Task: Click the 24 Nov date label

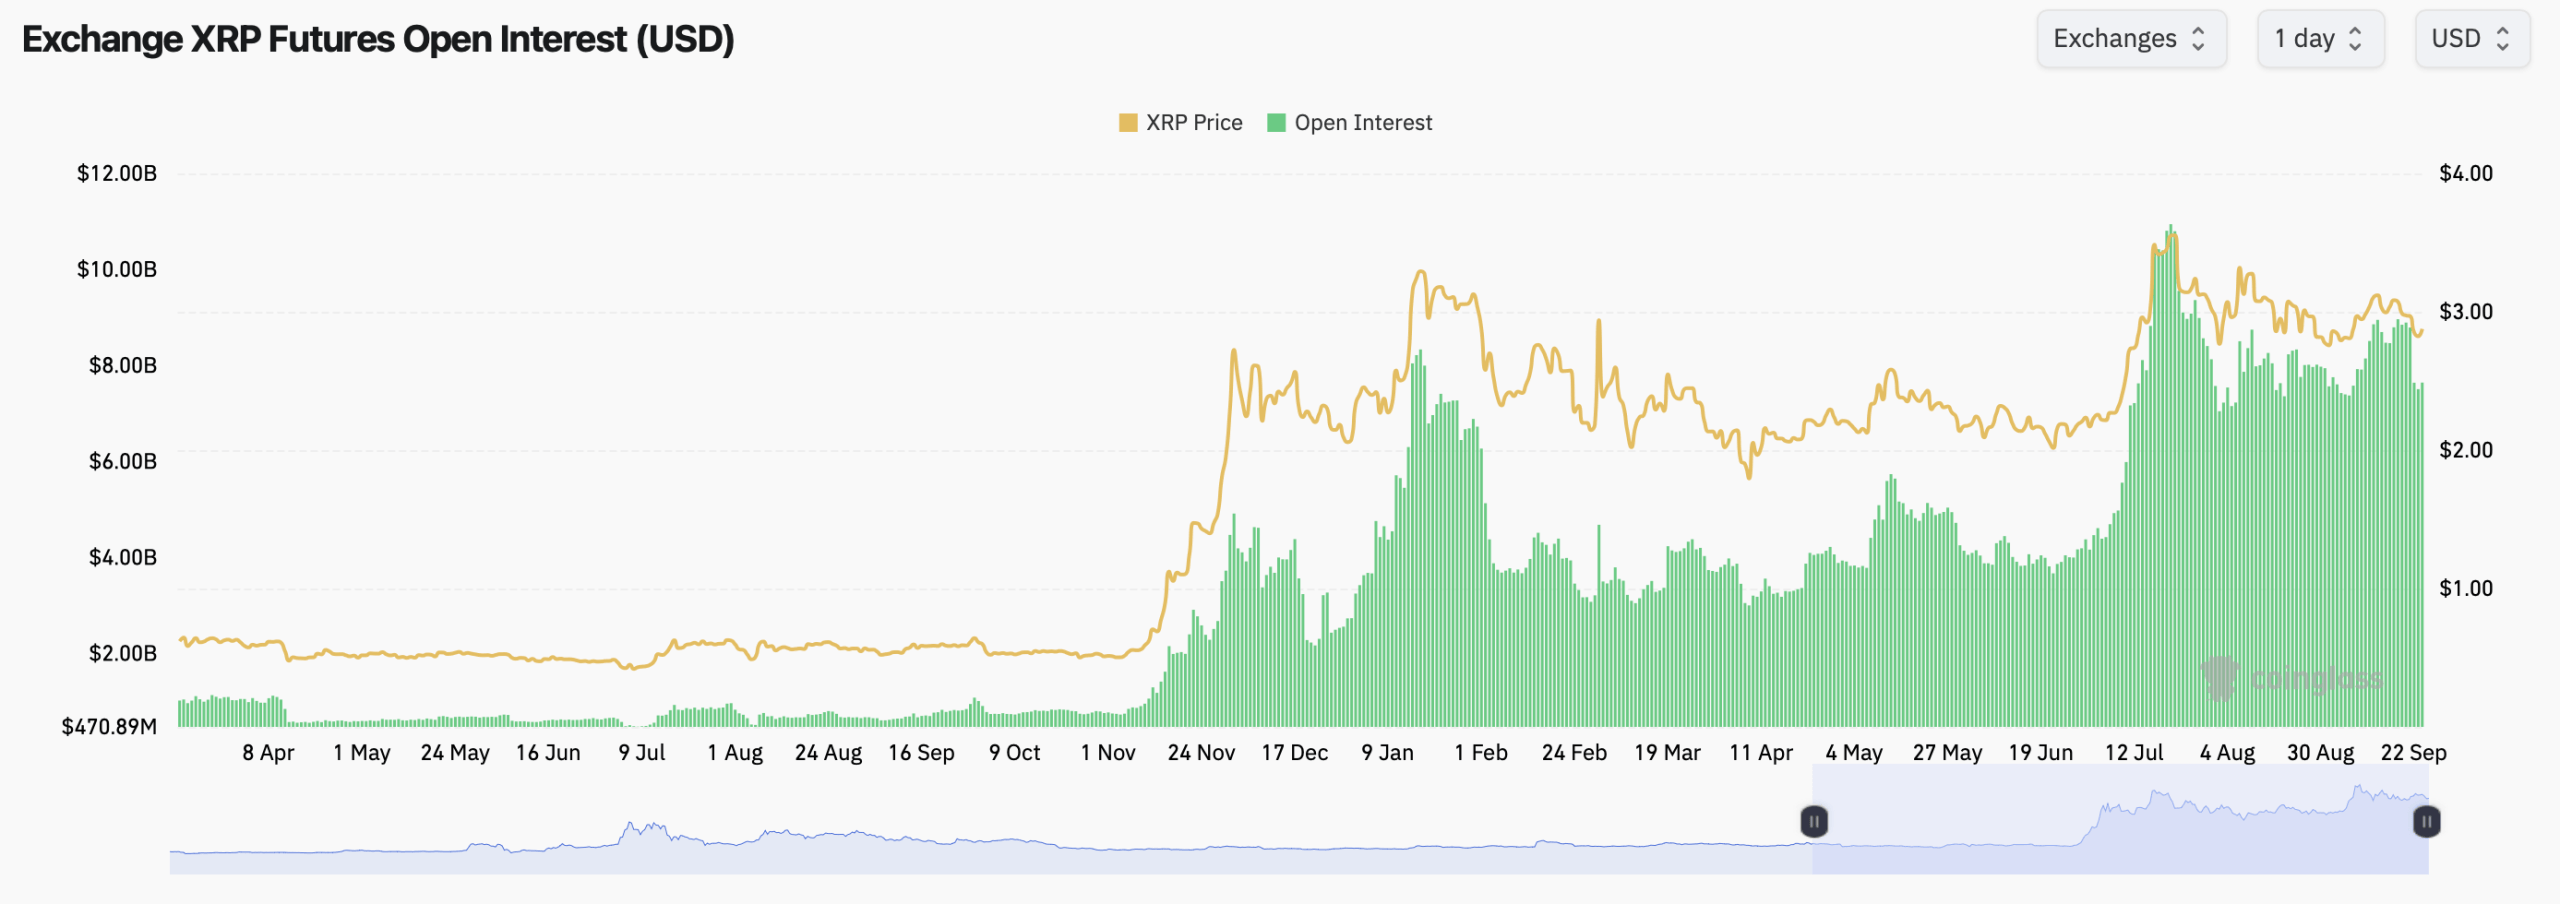Action: coord(1201,753)
